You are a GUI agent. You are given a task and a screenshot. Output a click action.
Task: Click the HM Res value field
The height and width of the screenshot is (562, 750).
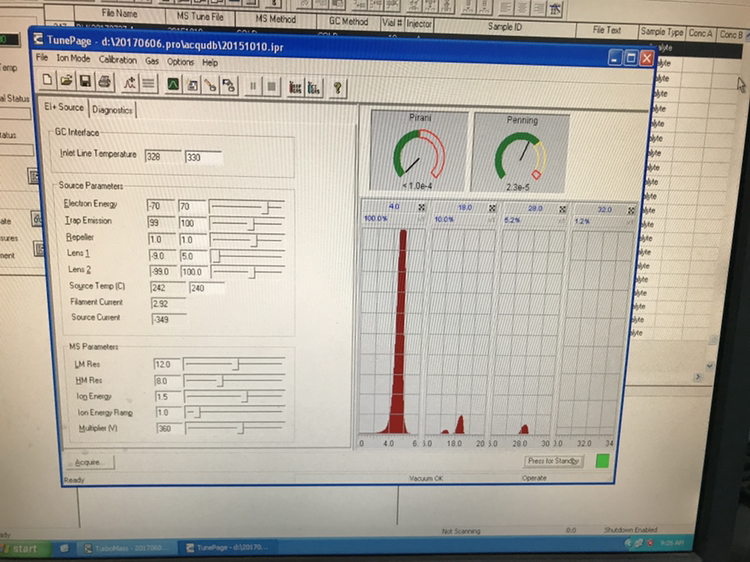167,381
